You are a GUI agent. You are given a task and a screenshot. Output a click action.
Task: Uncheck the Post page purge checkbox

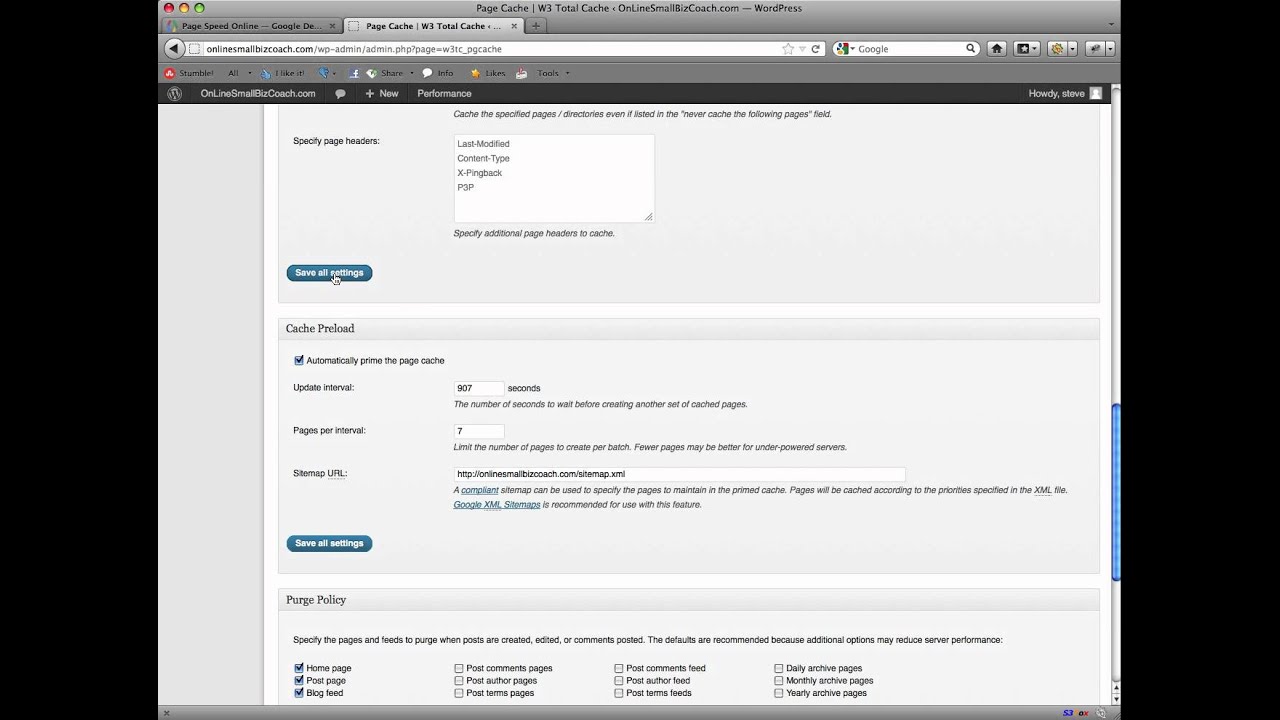(299, 680)
